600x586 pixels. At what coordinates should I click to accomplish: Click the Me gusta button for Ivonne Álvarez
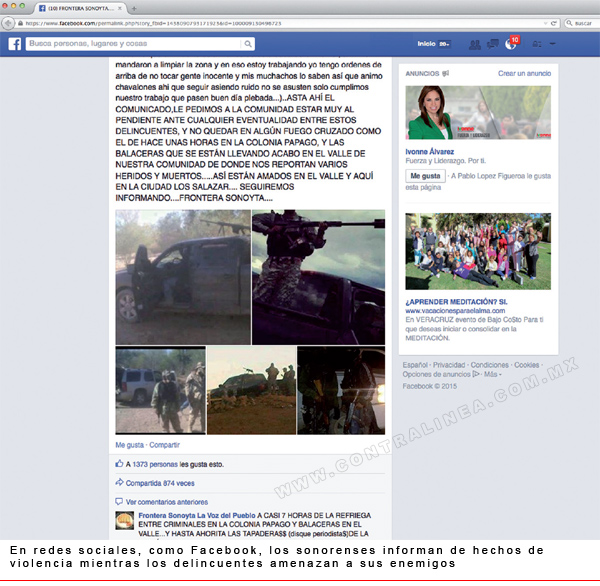pos(425,176)
